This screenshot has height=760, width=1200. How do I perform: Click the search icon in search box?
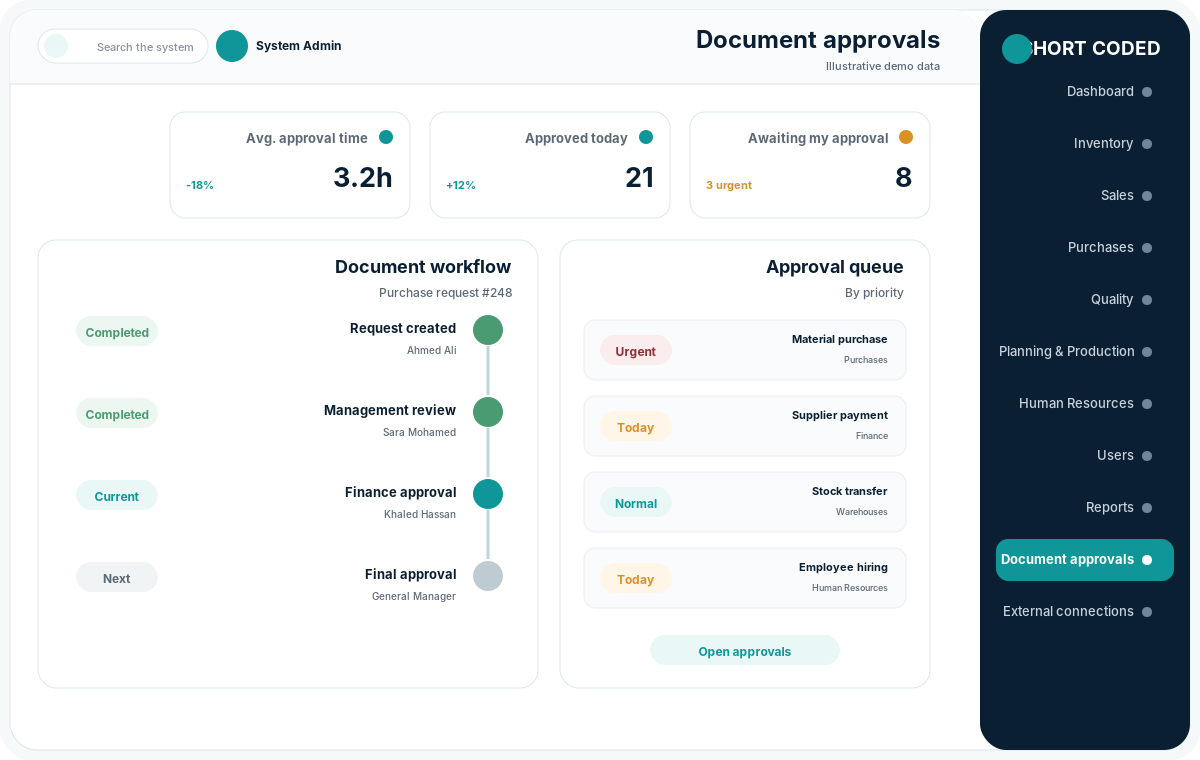tap(56, 46)
